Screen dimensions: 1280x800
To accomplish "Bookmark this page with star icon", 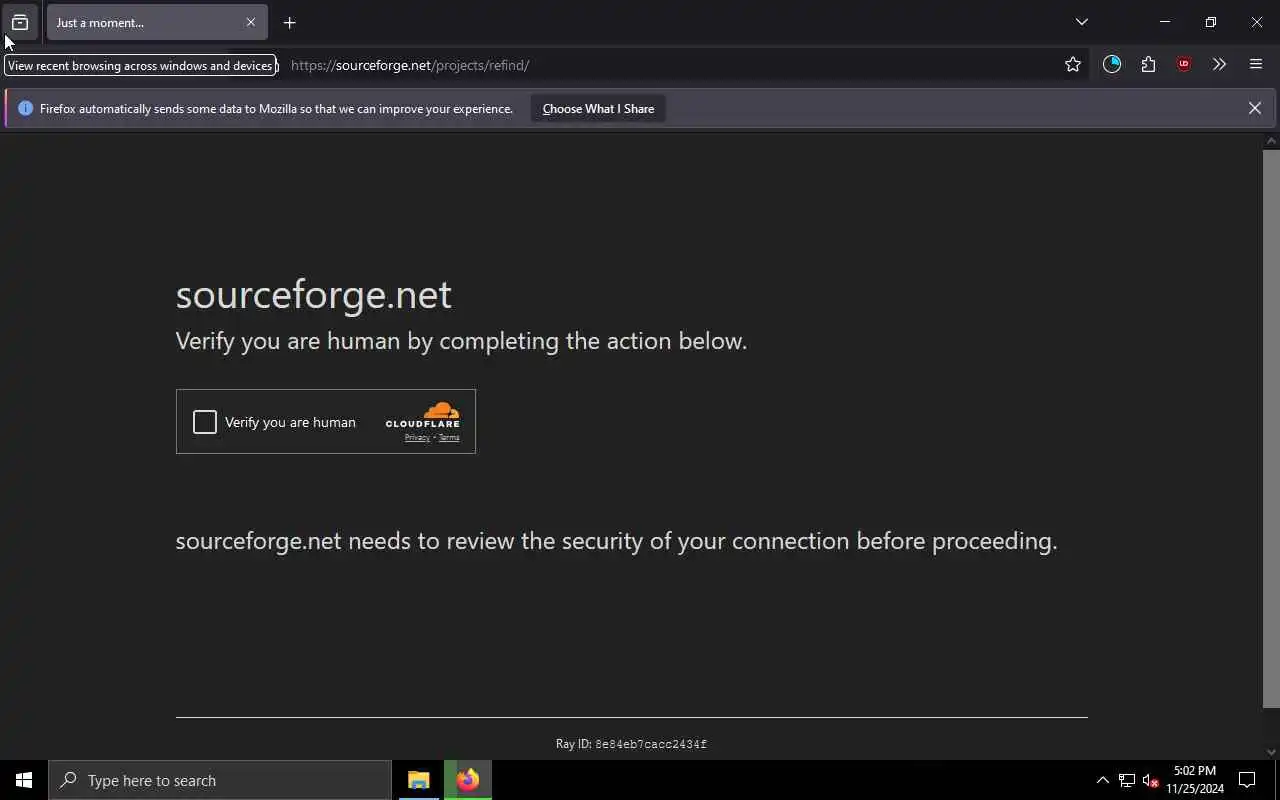I will click(x=1073, y=65).
